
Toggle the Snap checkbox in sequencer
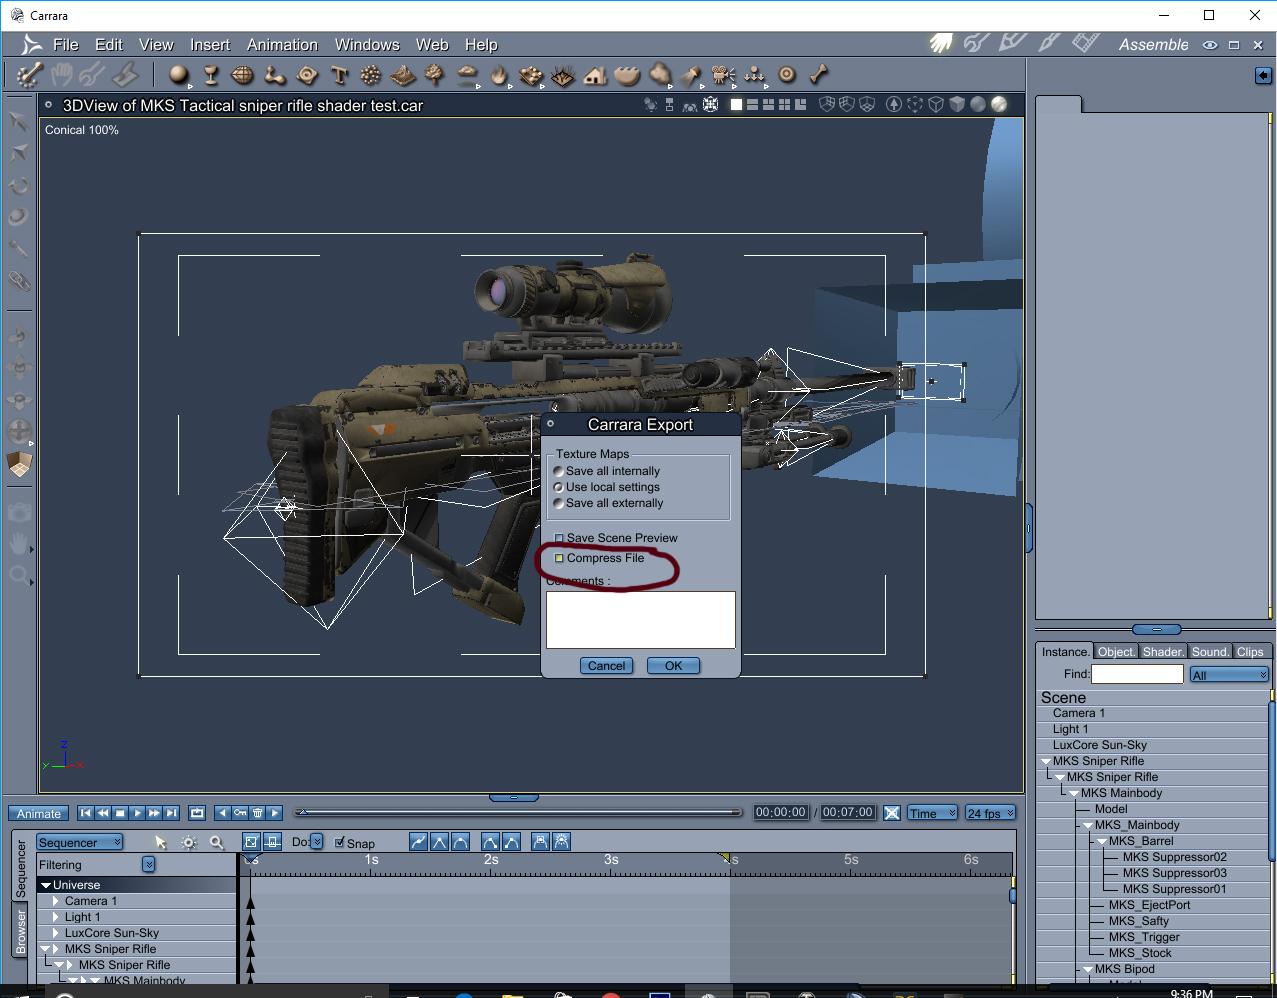[340, 842]
